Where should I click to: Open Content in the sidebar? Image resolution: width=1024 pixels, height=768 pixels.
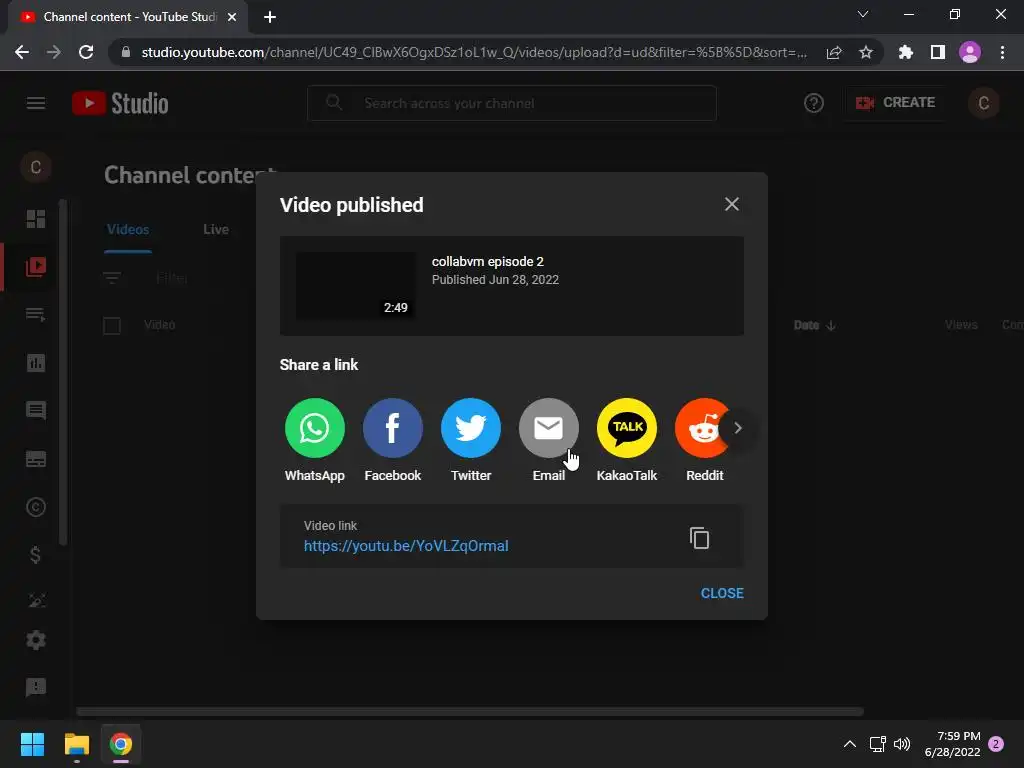tap(36, 266)
